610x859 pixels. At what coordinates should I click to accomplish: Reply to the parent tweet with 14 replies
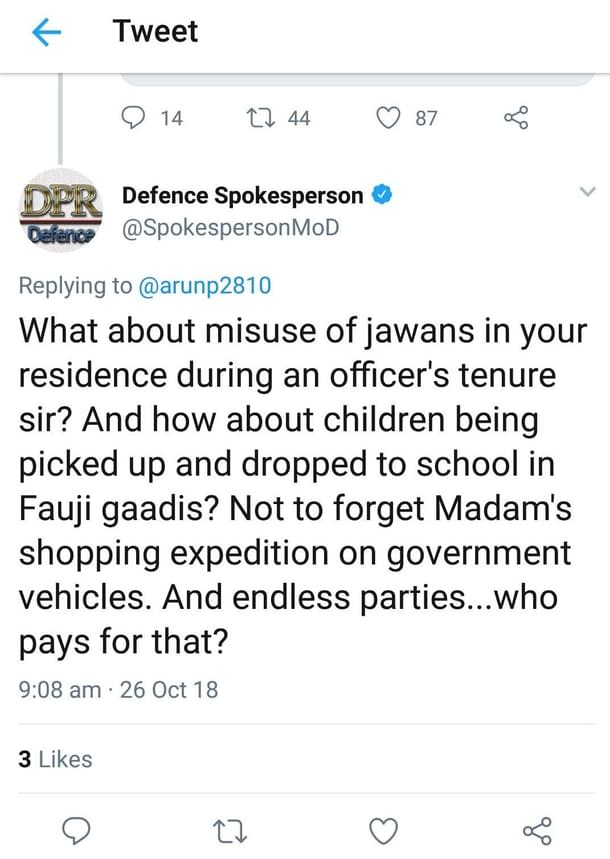click(x=135, y=118)
